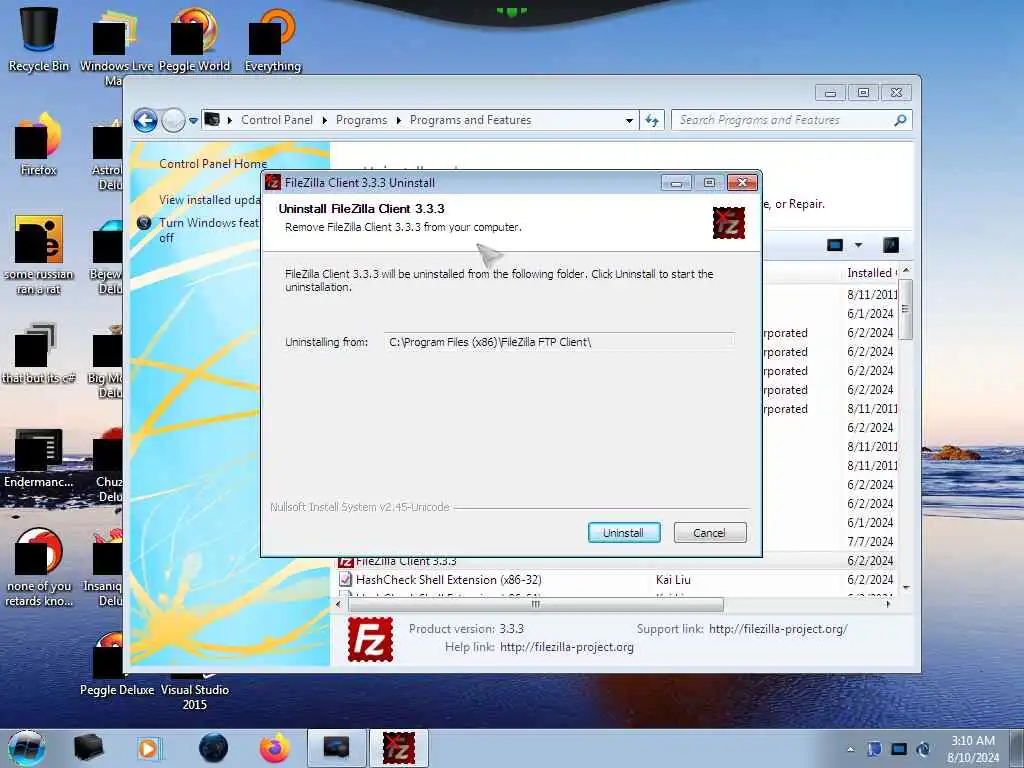Open Endermanc... desktop icon
Screen dimensions: 1024x768
pyautogui.click(x=39, y=457)
